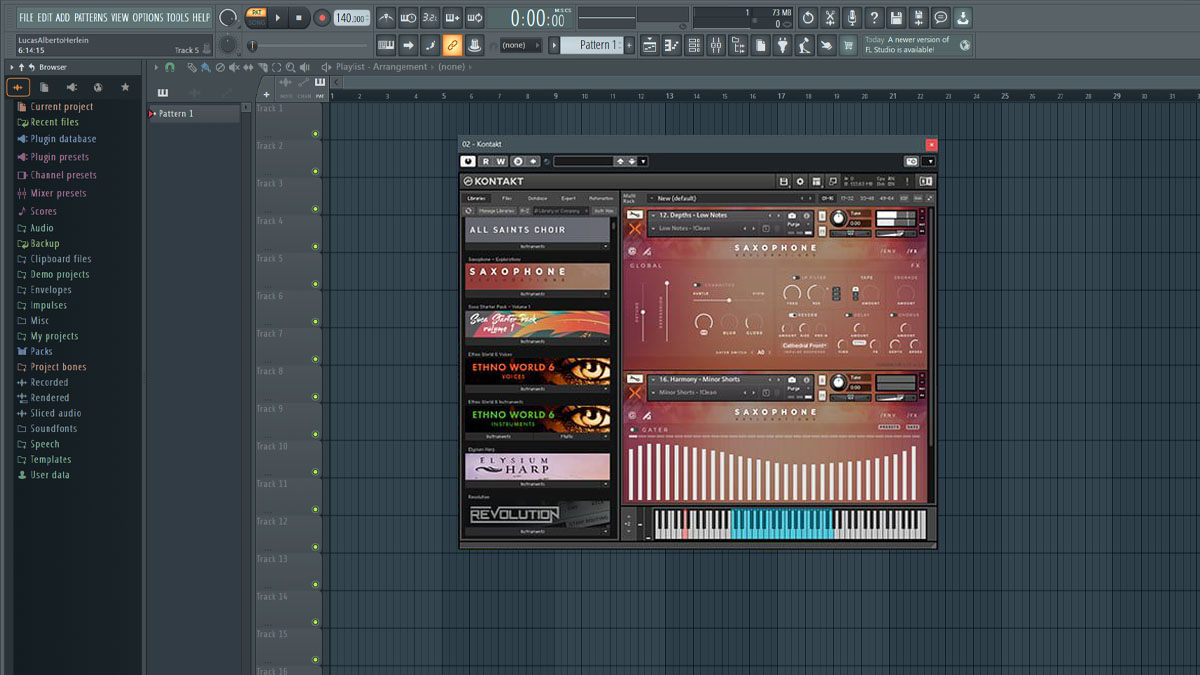Image resolution: width=1200 pixels, height=675 pixels.
Task: Click the FL Studio main pitch slider
Action: [x=228, y=45]
